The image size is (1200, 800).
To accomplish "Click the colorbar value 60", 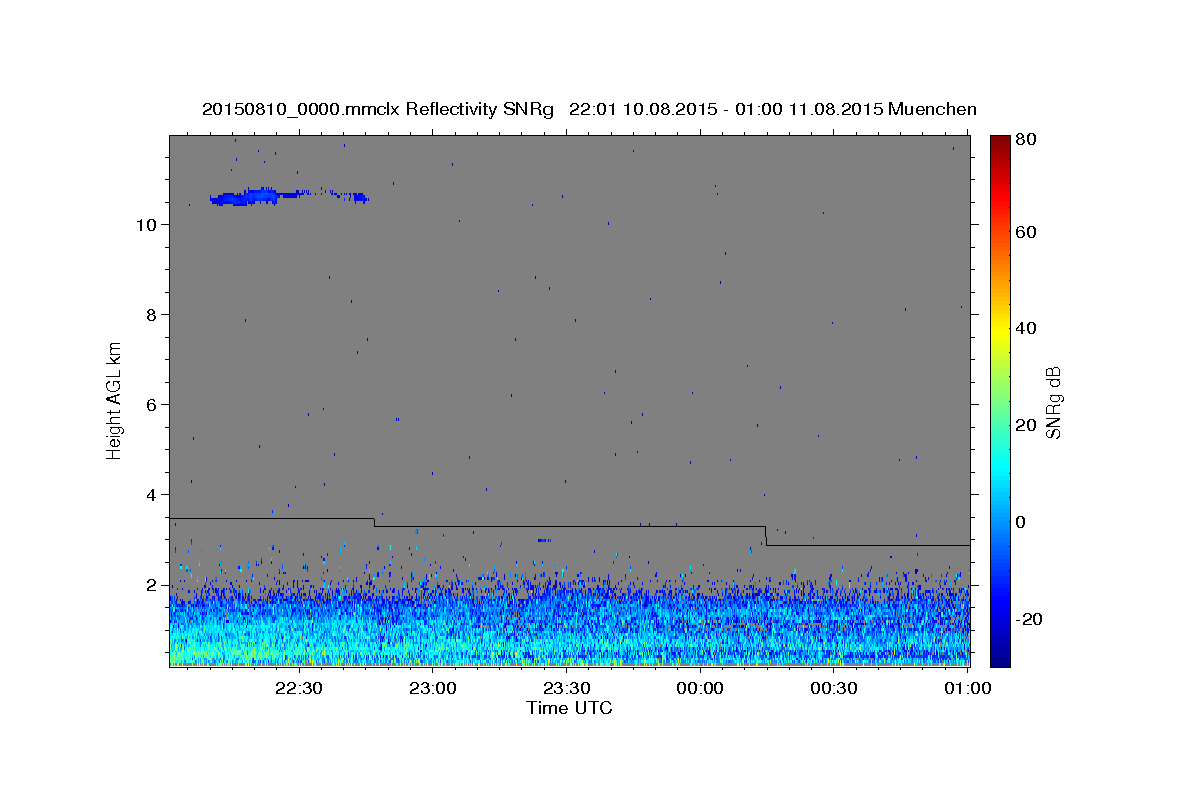I will [x=1027, y=232].
